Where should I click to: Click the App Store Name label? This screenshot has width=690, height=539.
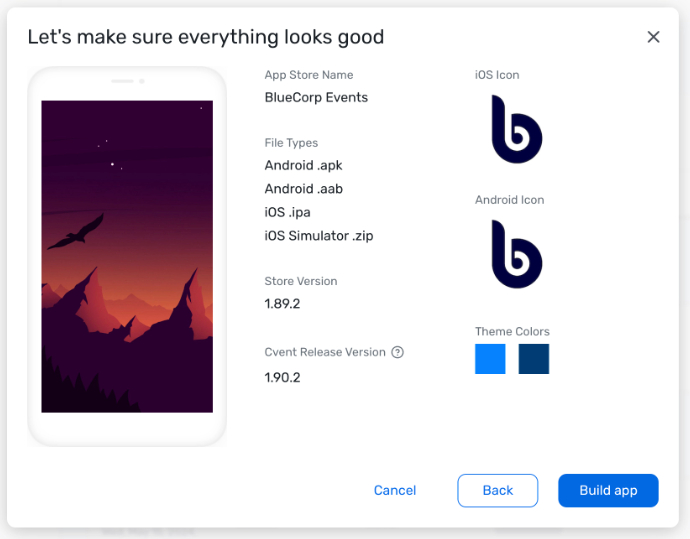[309, 75]
